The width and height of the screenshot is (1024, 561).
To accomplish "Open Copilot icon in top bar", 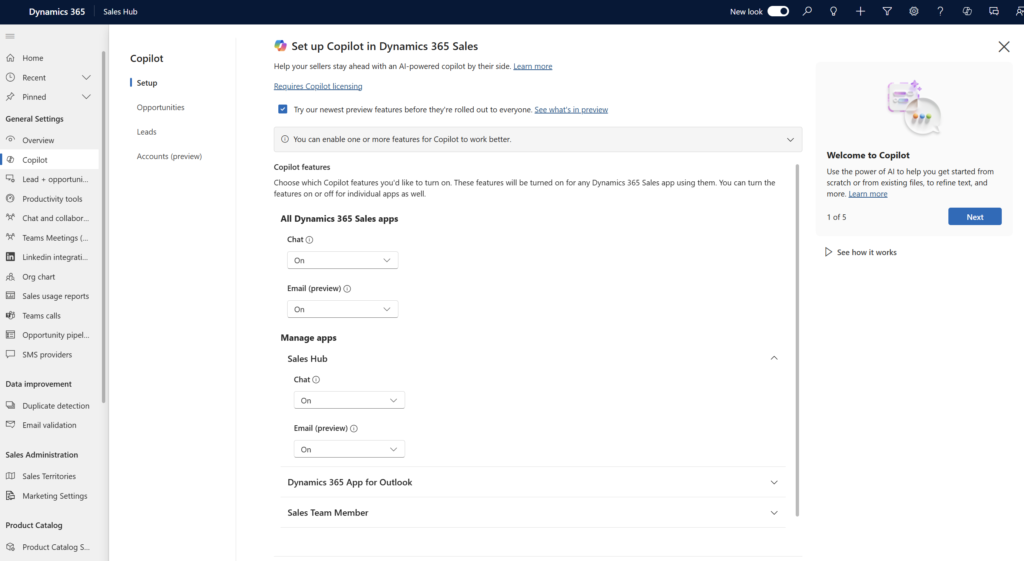I will coord(967,11).
